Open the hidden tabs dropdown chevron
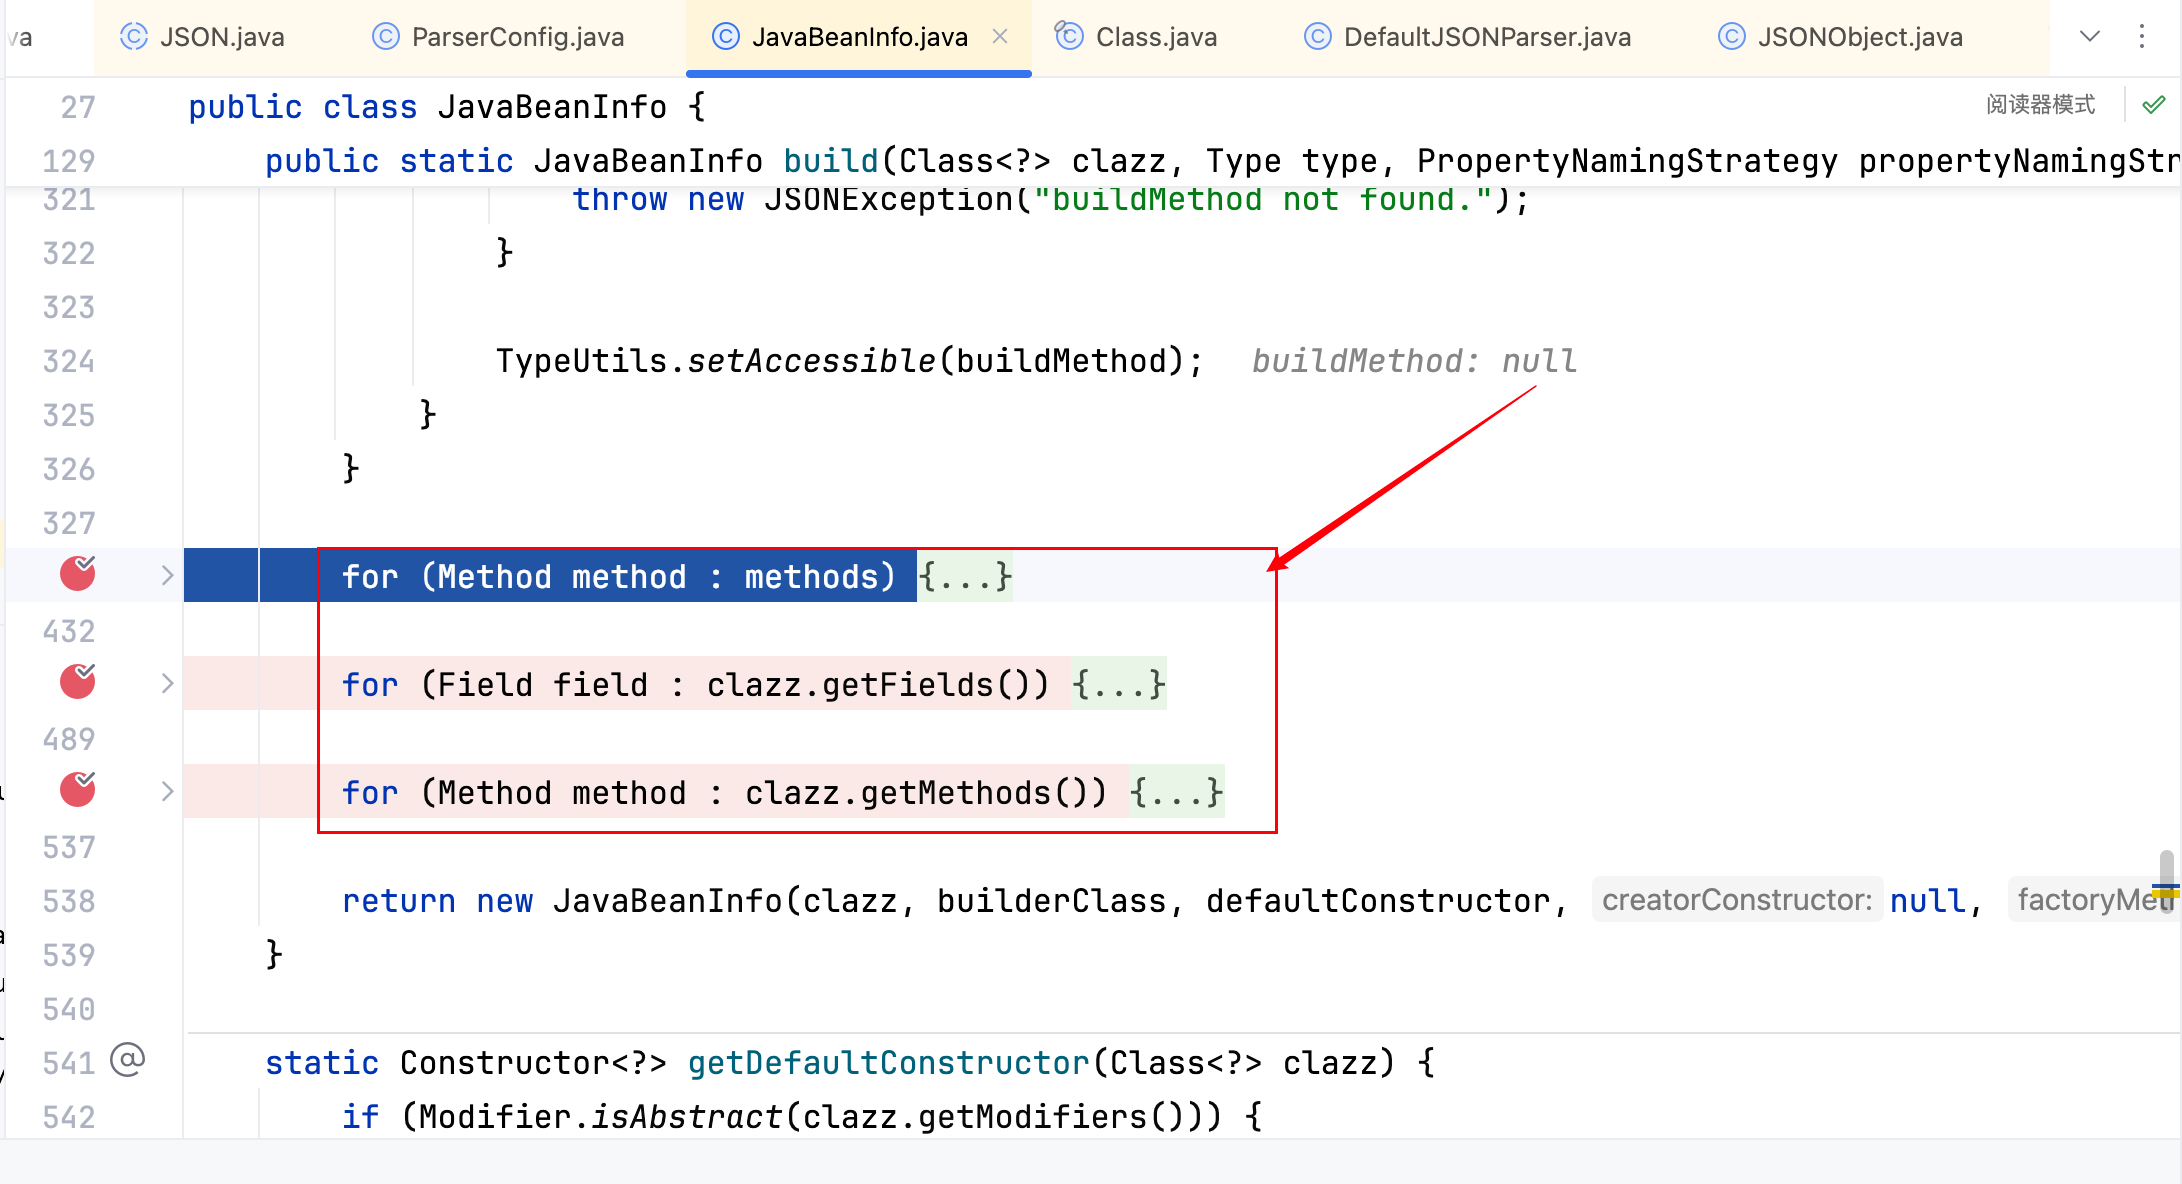Screen dimensions: 2182x1184 click(x=2089, y=37)
